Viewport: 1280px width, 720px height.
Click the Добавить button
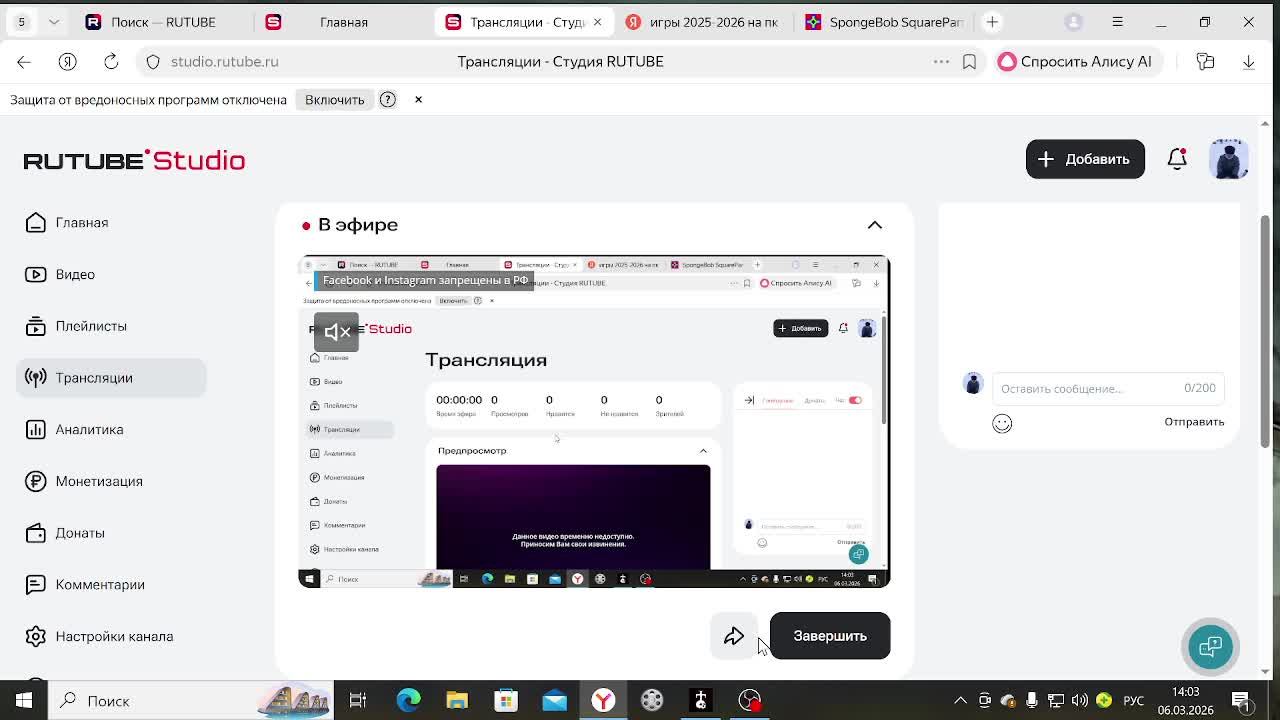pos(1085,159)
